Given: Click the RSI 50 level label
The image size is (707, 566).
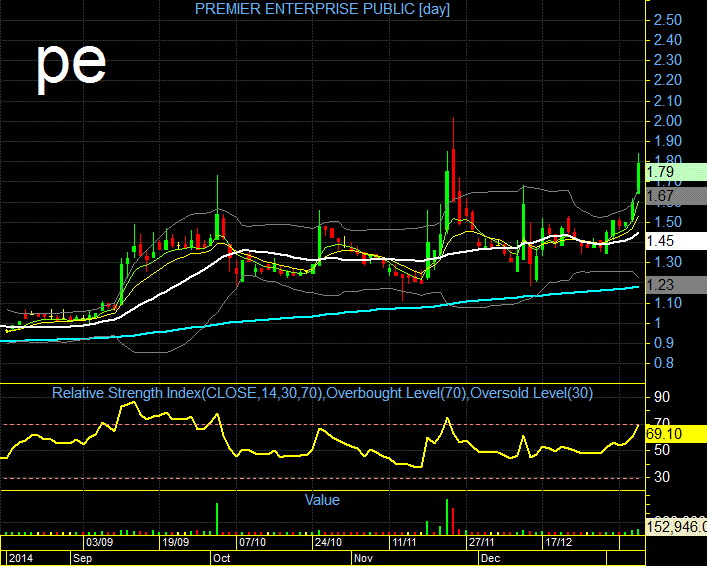Looking at the screenshot, I should (x=661, y=450).
